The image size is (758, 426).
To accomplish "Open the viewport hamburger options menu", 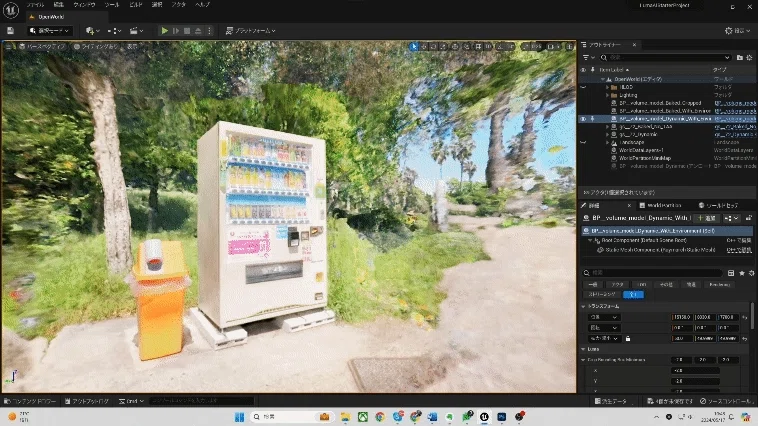I will click(x=9, y=46).
